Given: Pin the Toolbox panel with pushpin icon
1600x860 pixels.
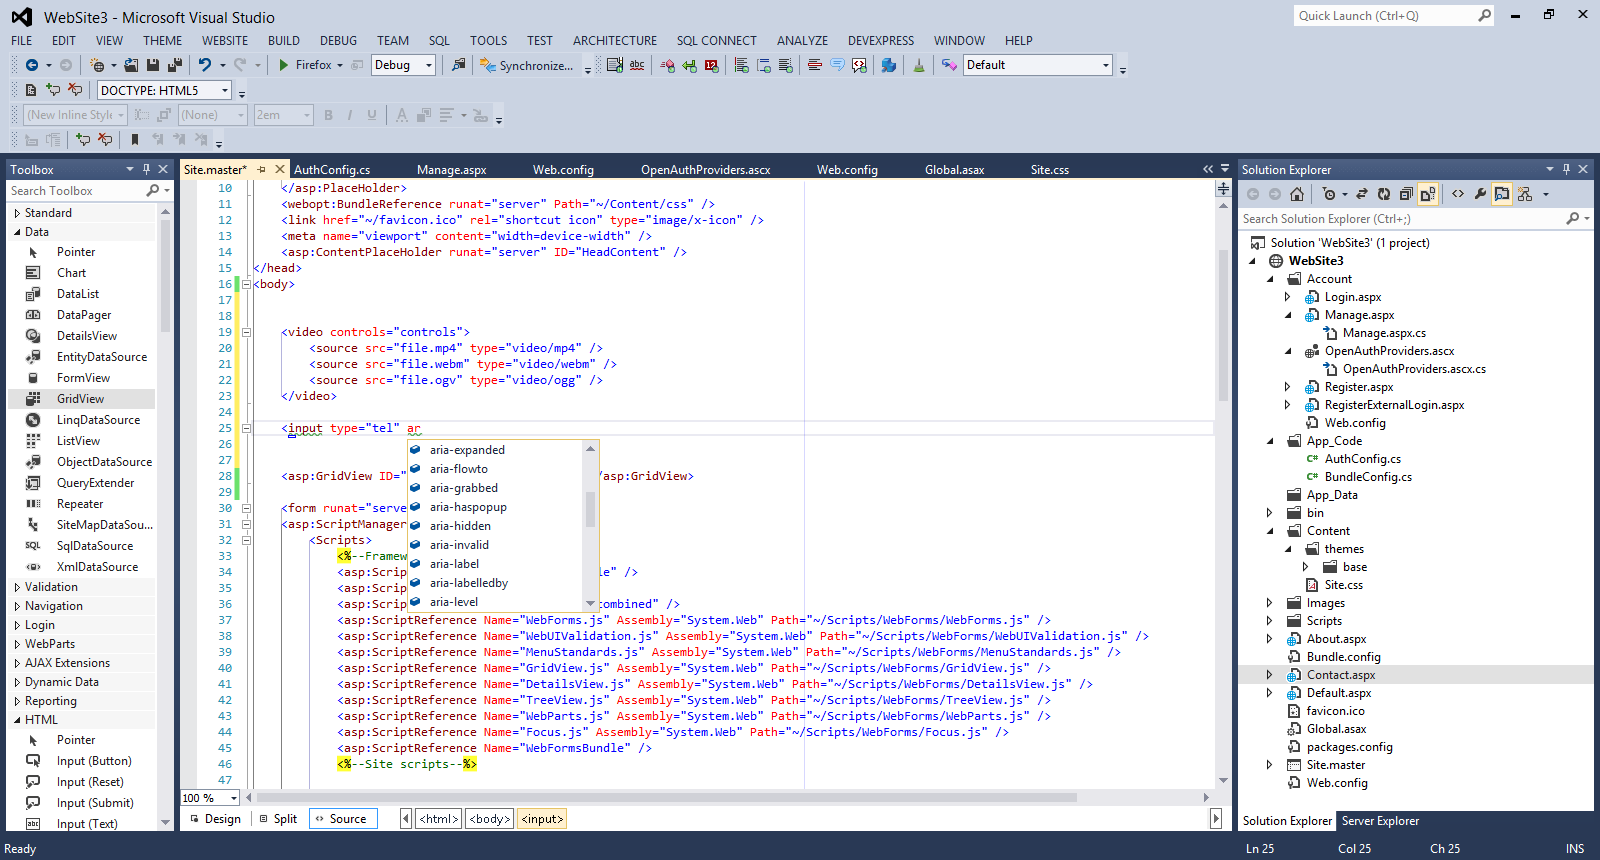Looking at the screenshot, I should [x=146, y=169].
